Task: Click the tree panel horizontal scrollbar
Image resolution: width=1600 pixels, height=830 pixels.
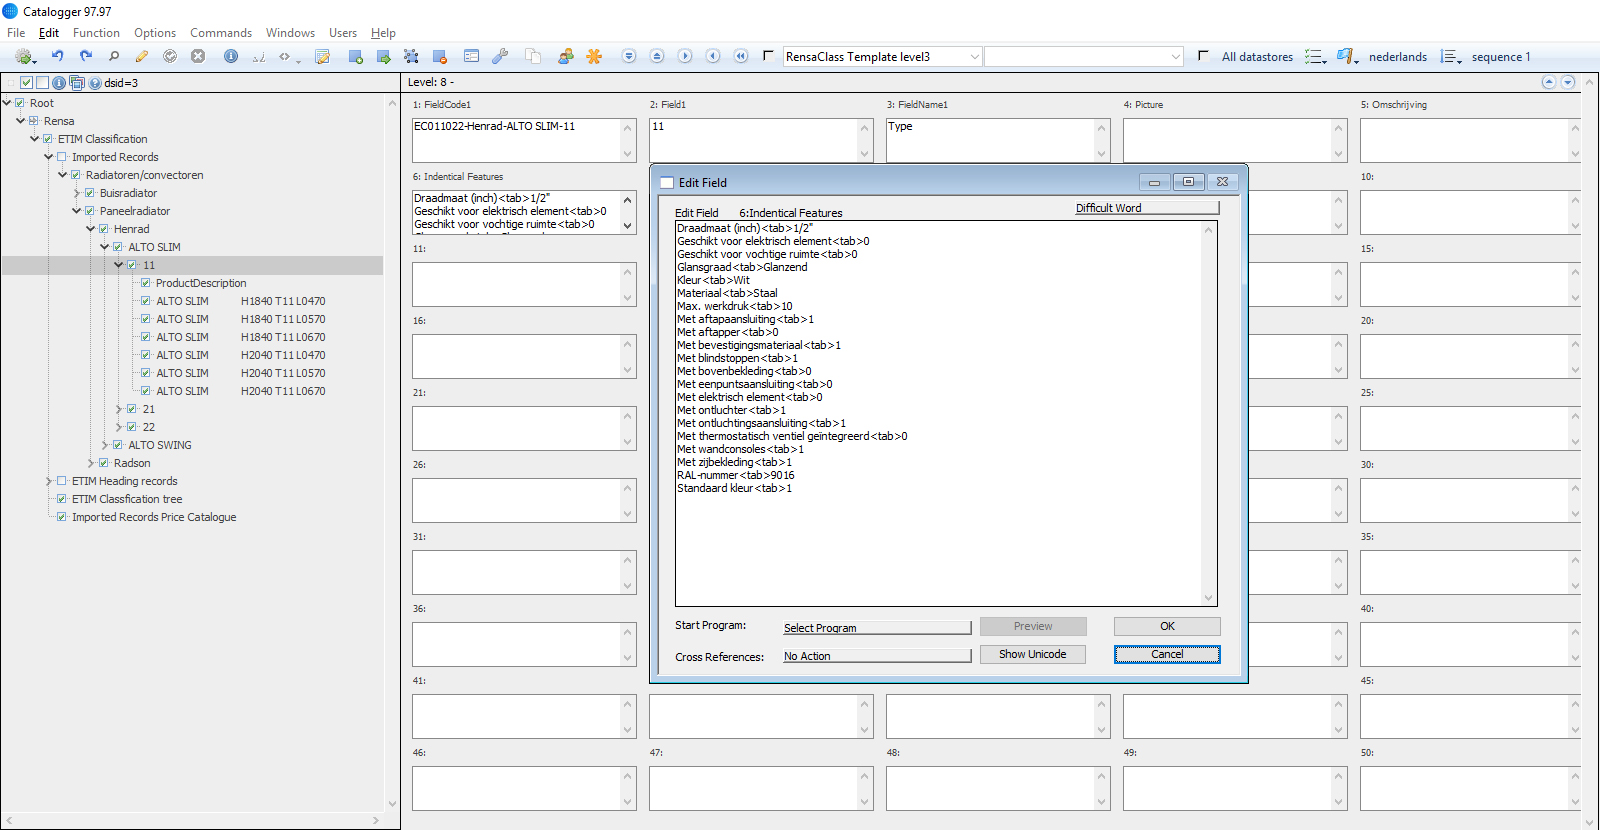Action: coord(190,820)
